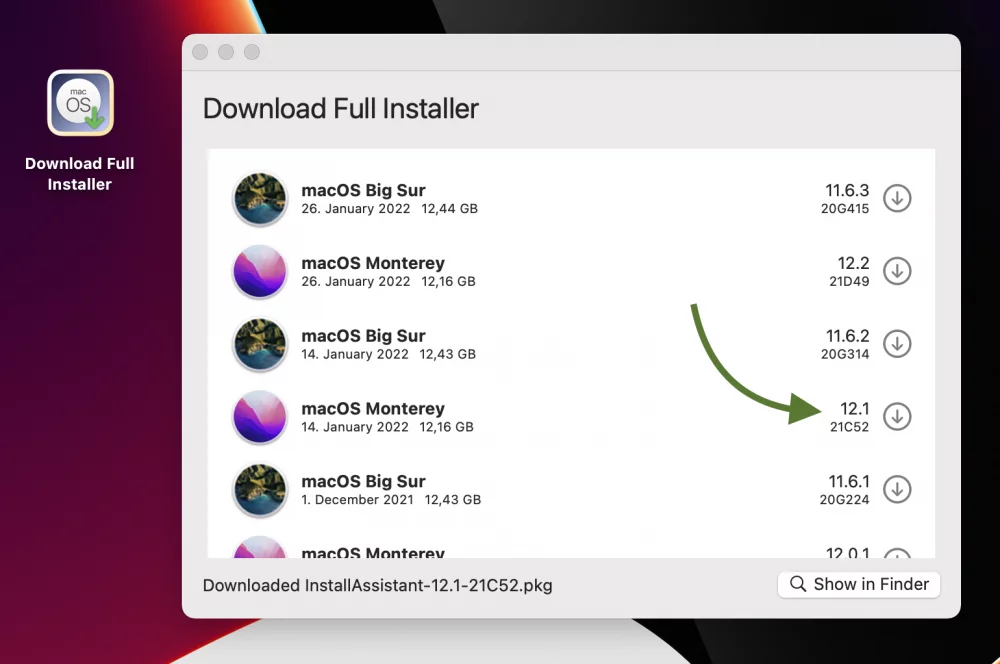Click the 14. January 2022 date of Big Sur 11.6.2
Image resolution: width=1000 pixels, height=664 pixels.
(x=355, y=354)
